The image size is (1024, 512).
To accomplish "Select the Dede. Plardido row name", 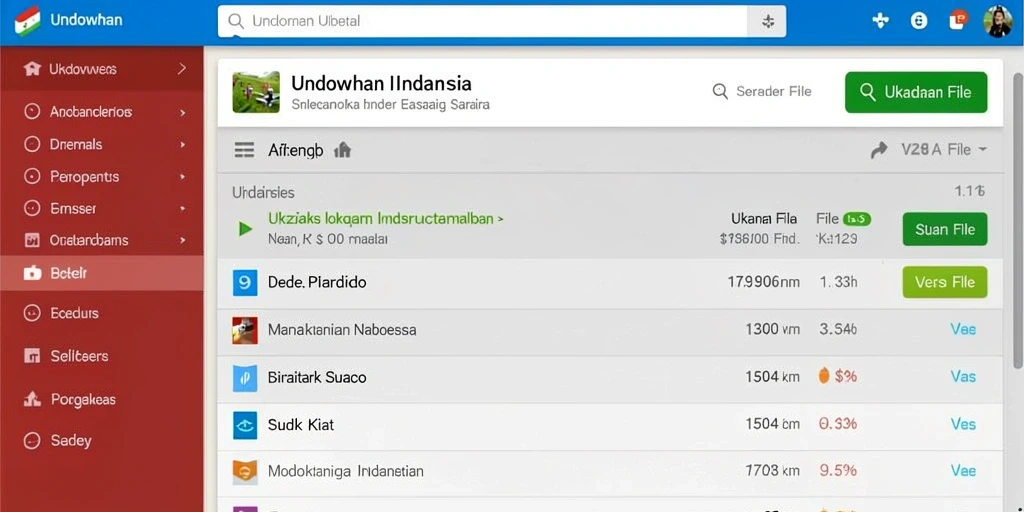I will (317, 283).
